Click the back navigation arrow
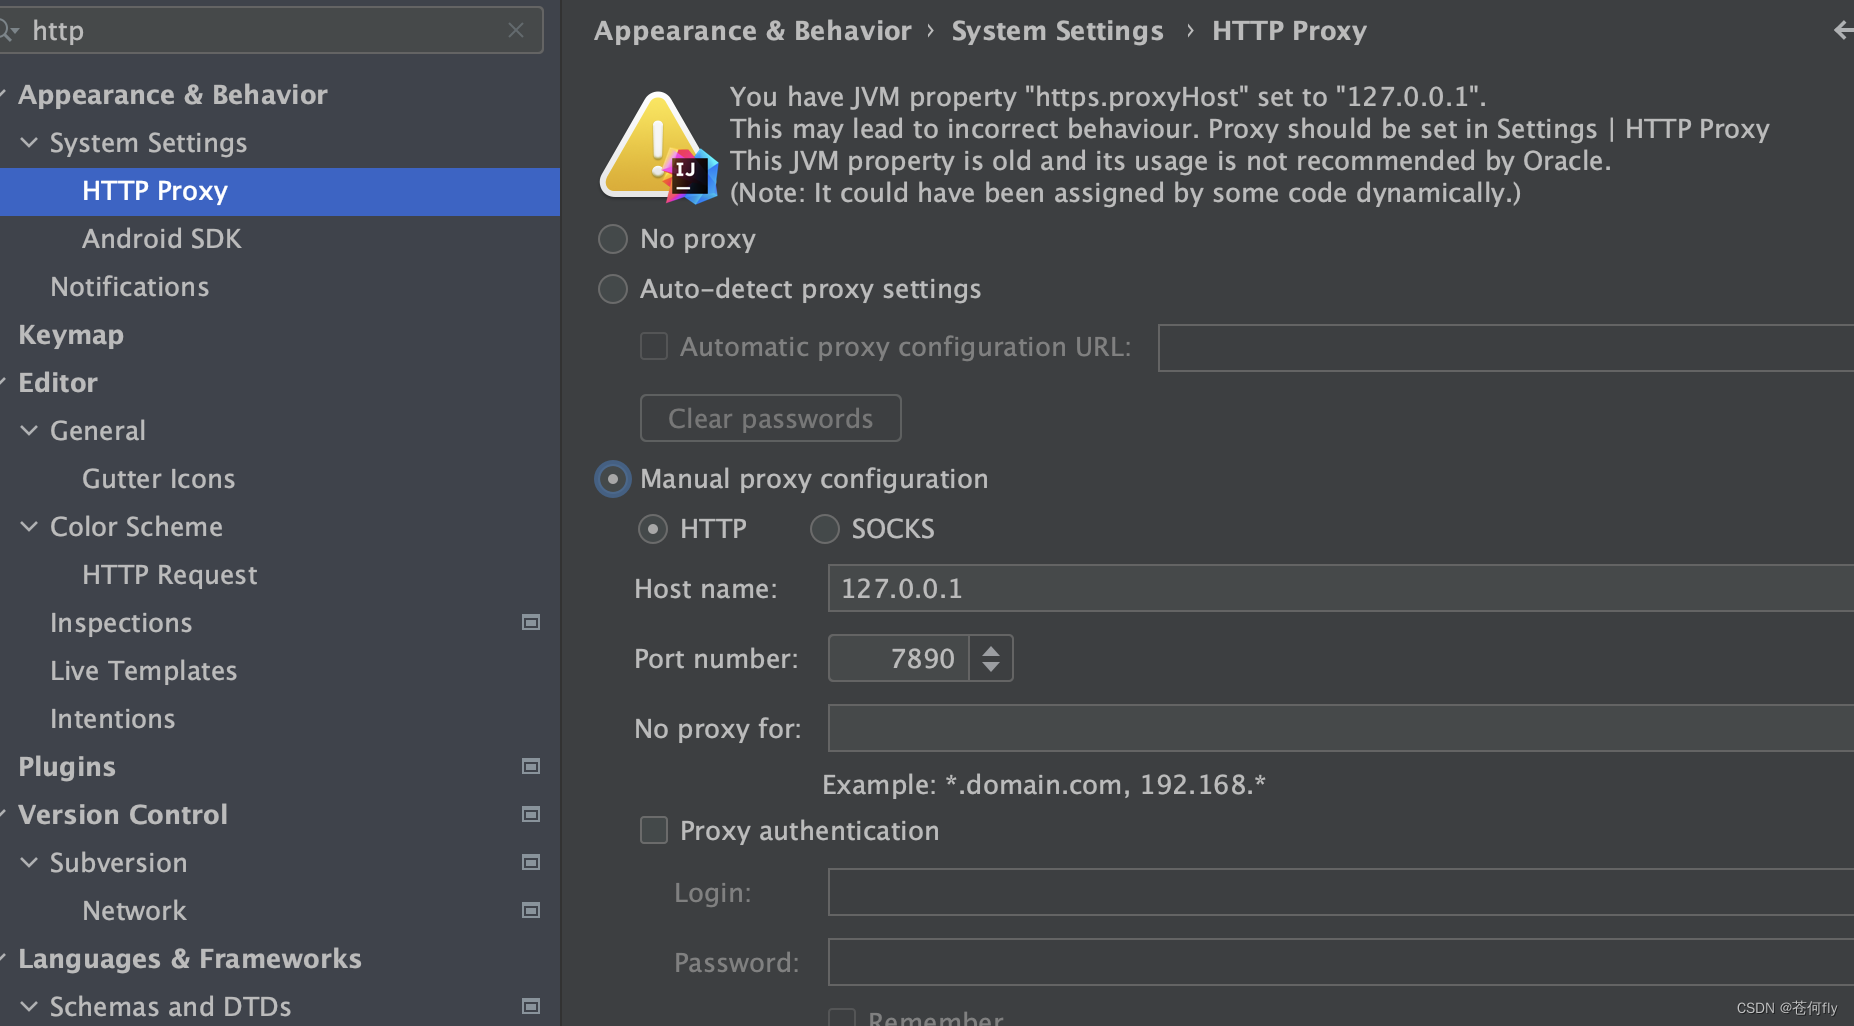 coord(1842,31)
